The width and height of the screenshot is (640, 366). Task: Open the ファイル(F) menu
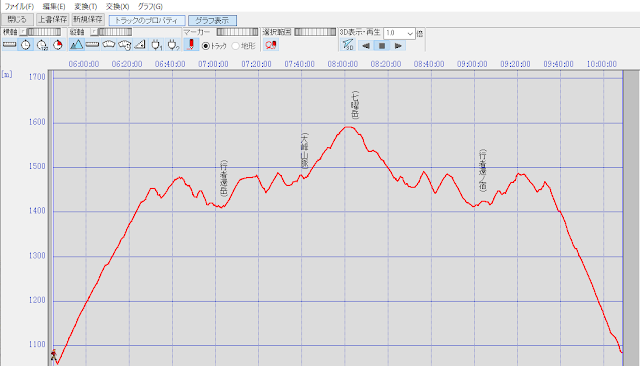point(19,7)
